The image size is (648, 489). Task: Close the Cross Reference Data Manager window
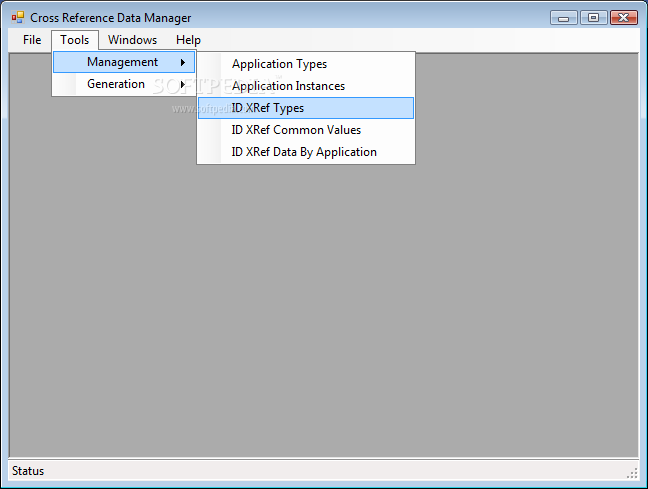[x=624, y=18]
